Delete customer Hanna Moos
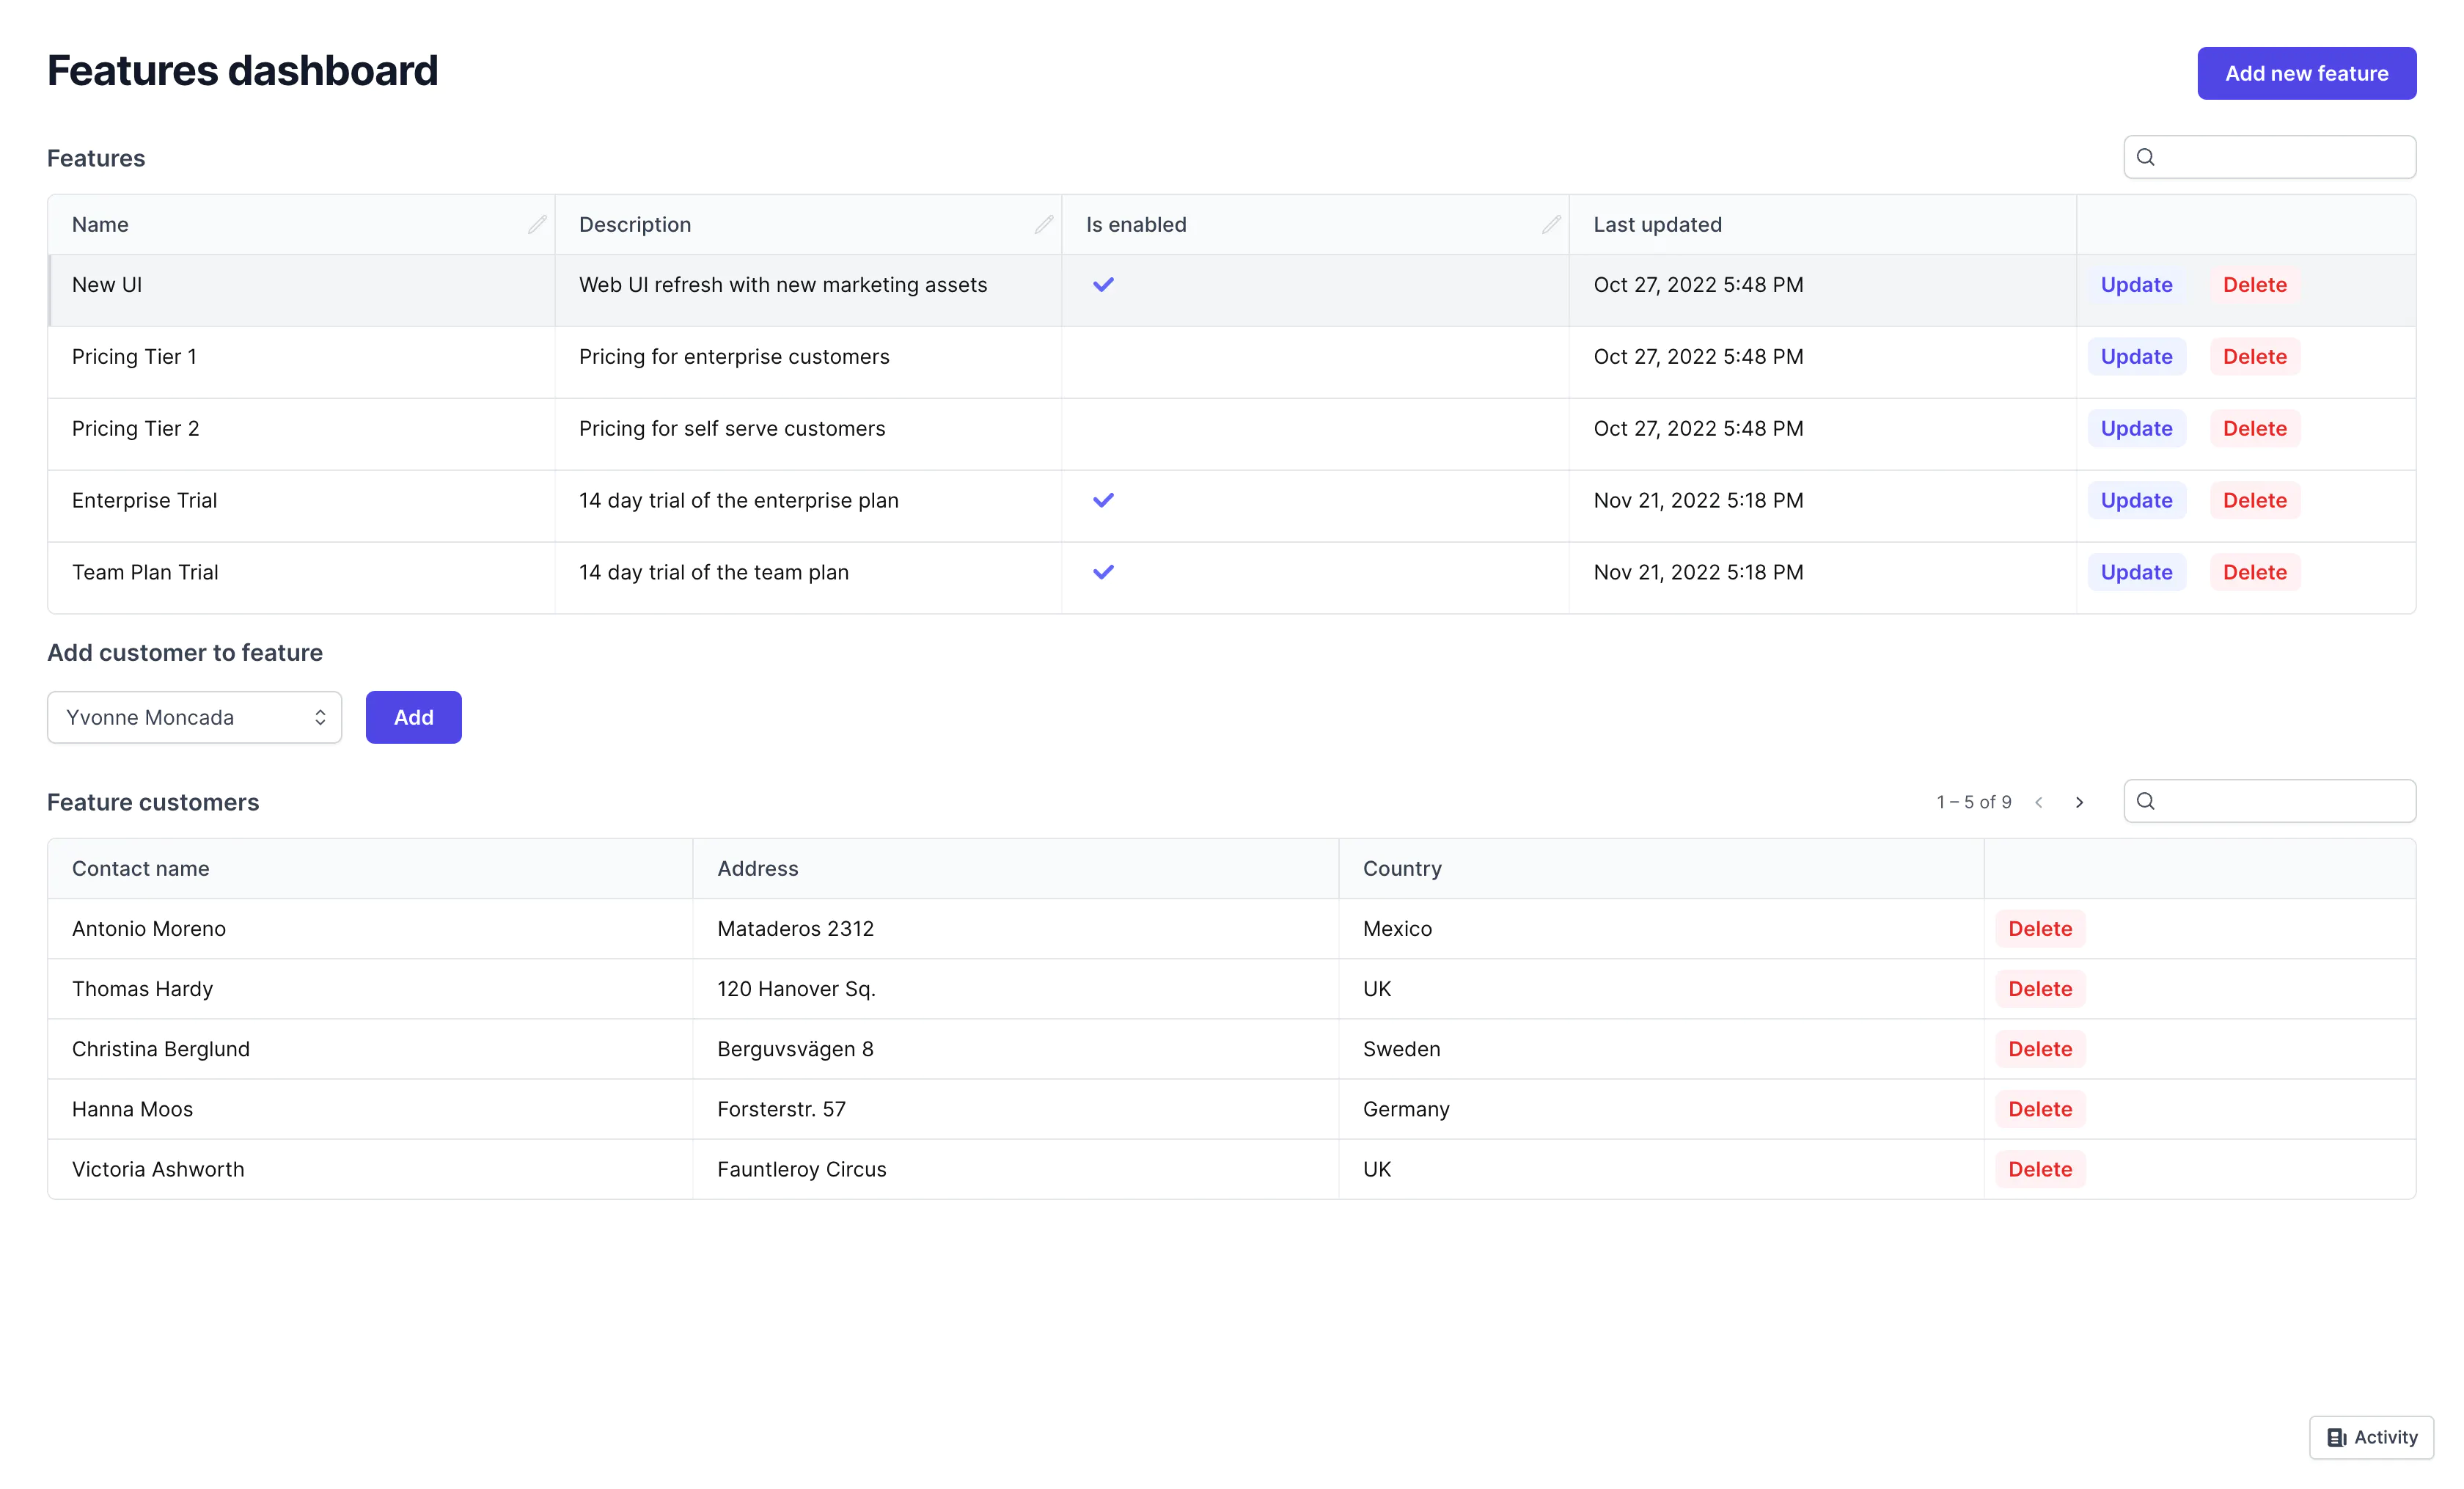This screenshot has height=1489, width=2464. click(x=2040, y=1109)
